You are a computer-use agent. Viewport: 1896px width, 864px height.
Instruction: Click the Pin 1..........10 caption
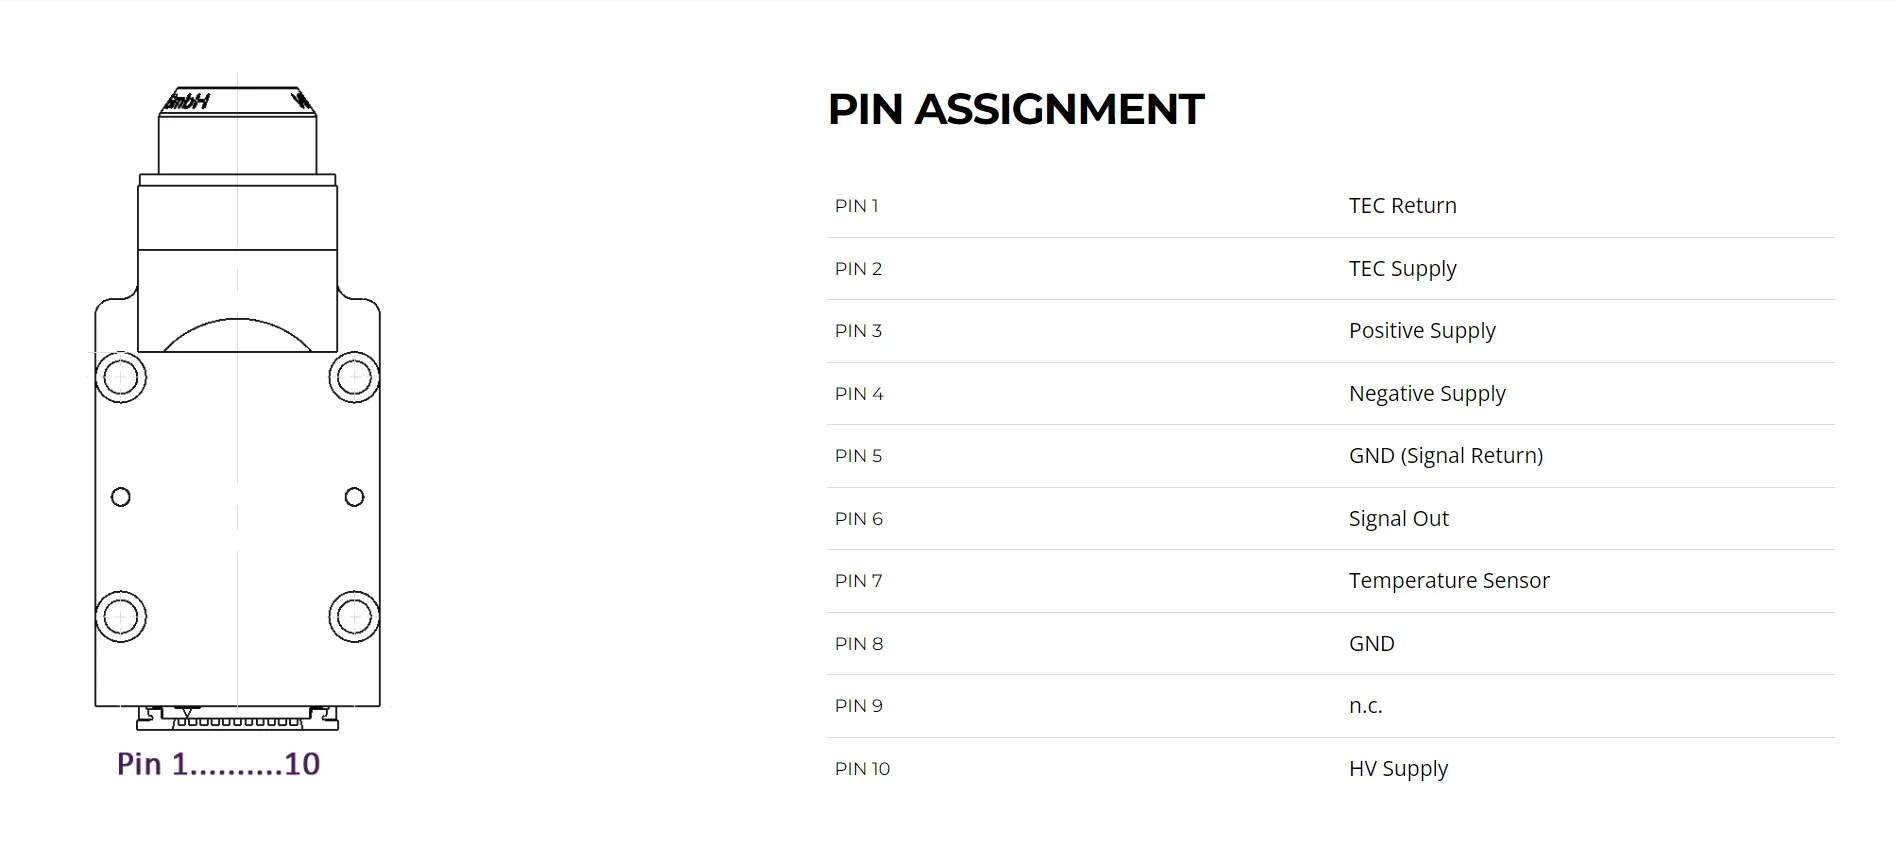coord(218,764)
